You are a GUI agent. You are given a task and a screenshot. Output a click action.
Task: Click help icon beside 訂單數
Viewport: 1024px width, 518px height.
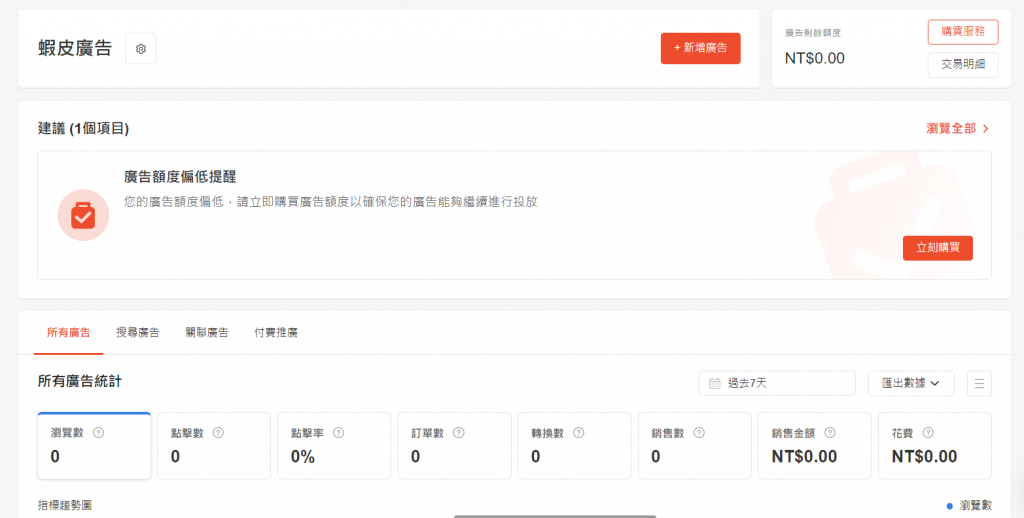click(459, 432)
